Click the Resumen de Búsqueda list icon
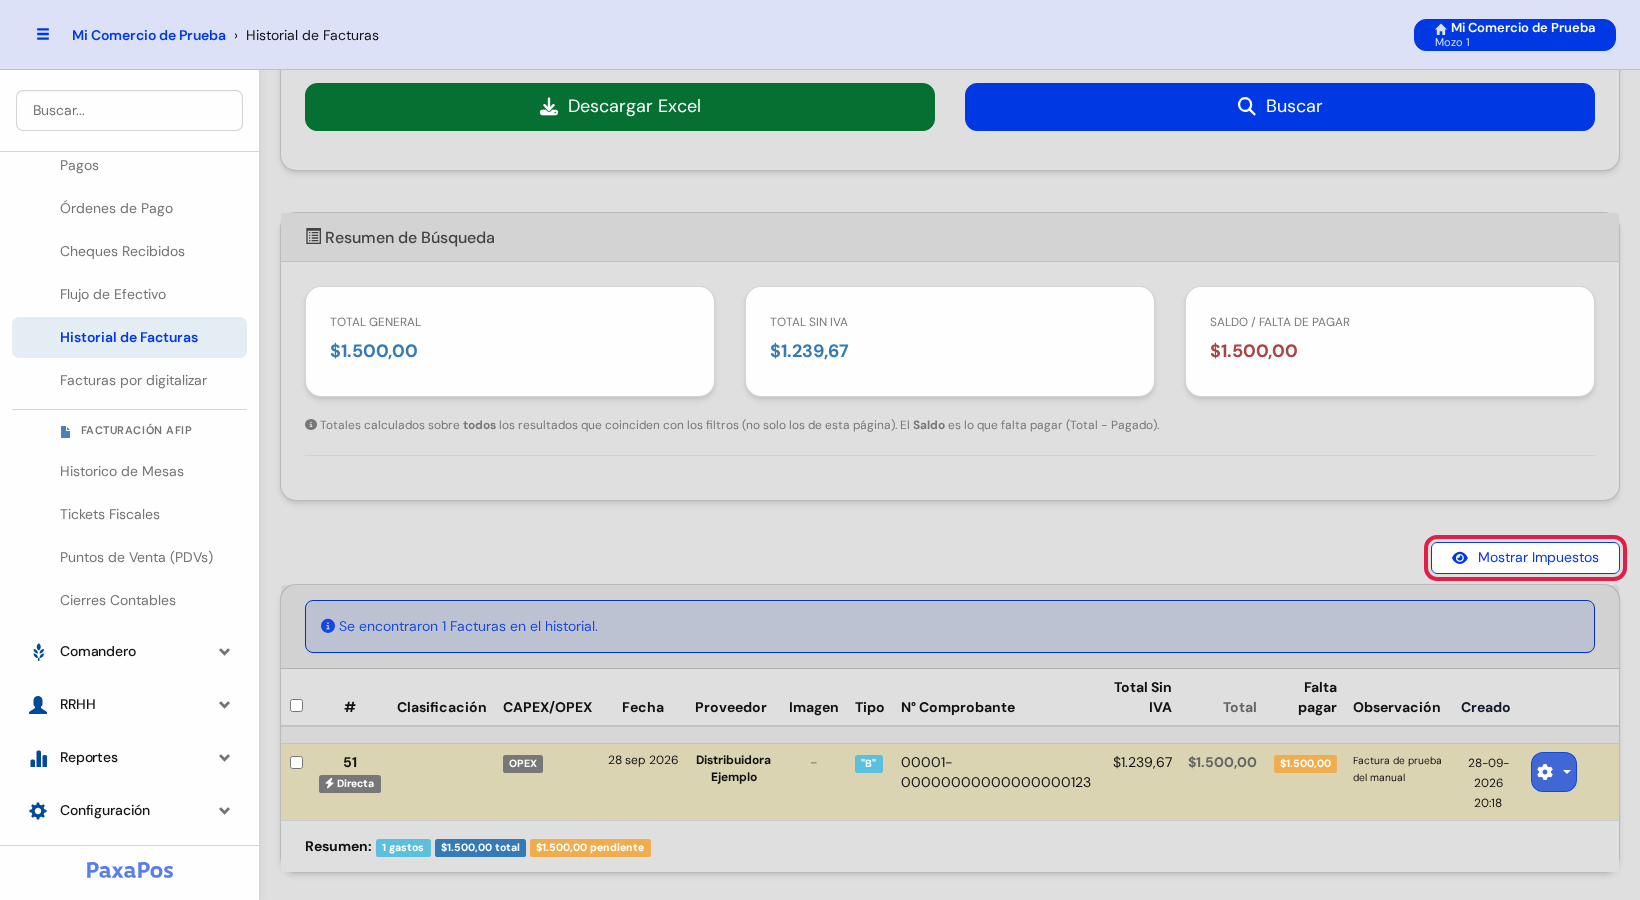Screen dimensions: 1640x900 [x=313, y=237]
